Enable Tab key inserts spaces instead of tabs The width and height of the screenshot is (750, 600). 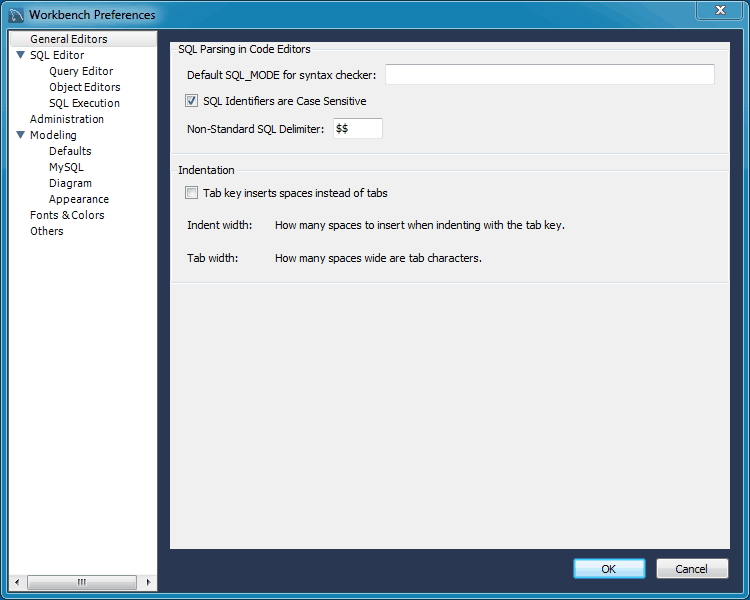[x=191, y=193]
